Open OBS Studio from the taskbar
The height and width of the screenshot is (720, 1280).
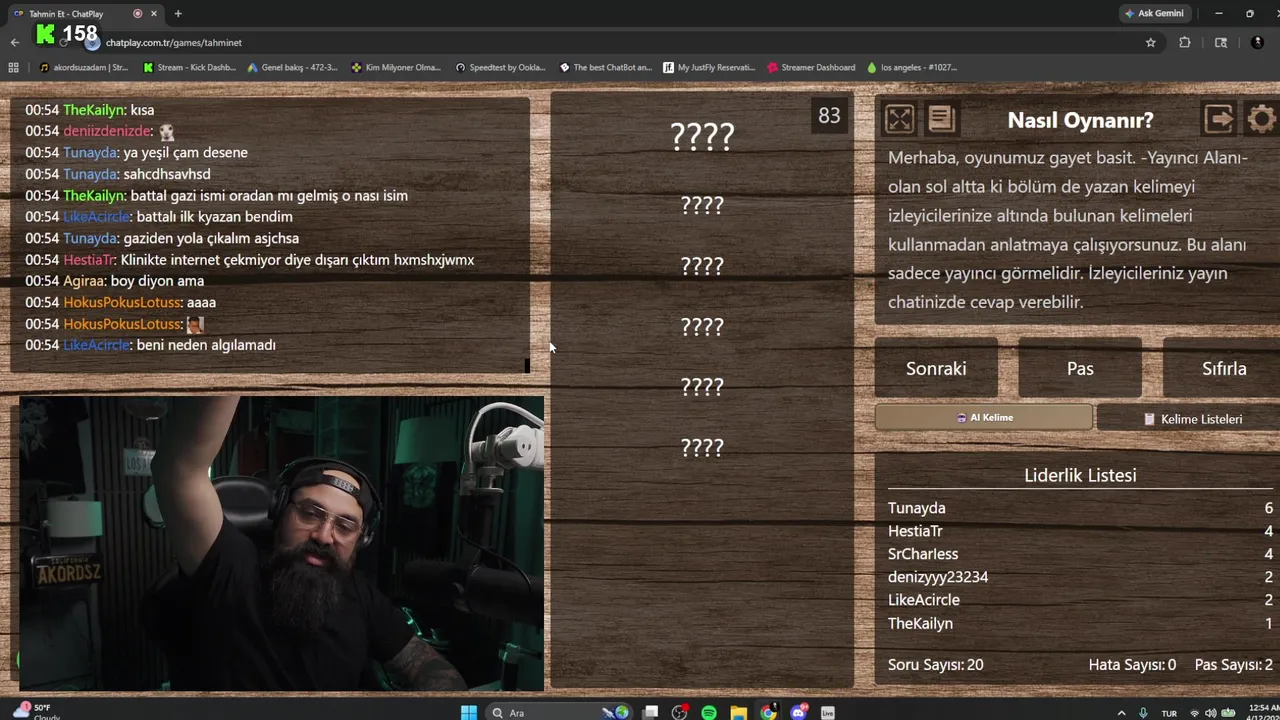pyautogui.click(x=679, y=712)
